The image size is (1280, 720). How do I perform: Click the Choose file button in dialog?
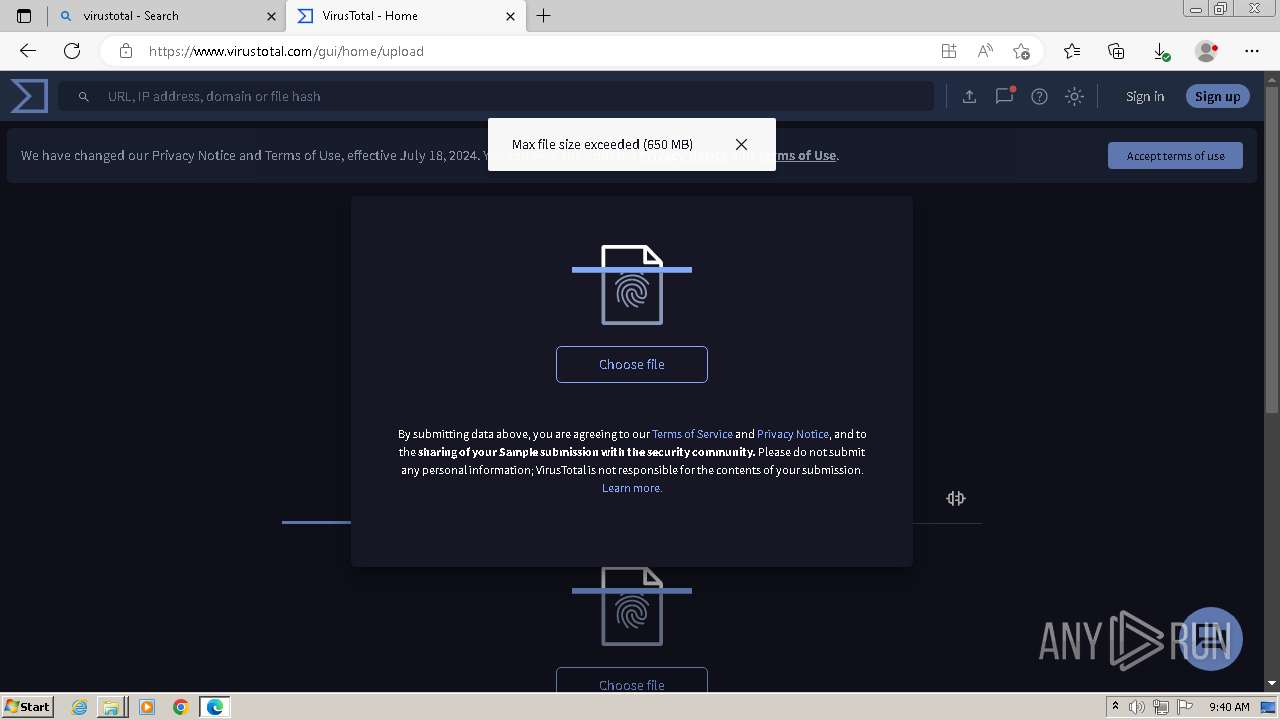(x=632, y=364)
